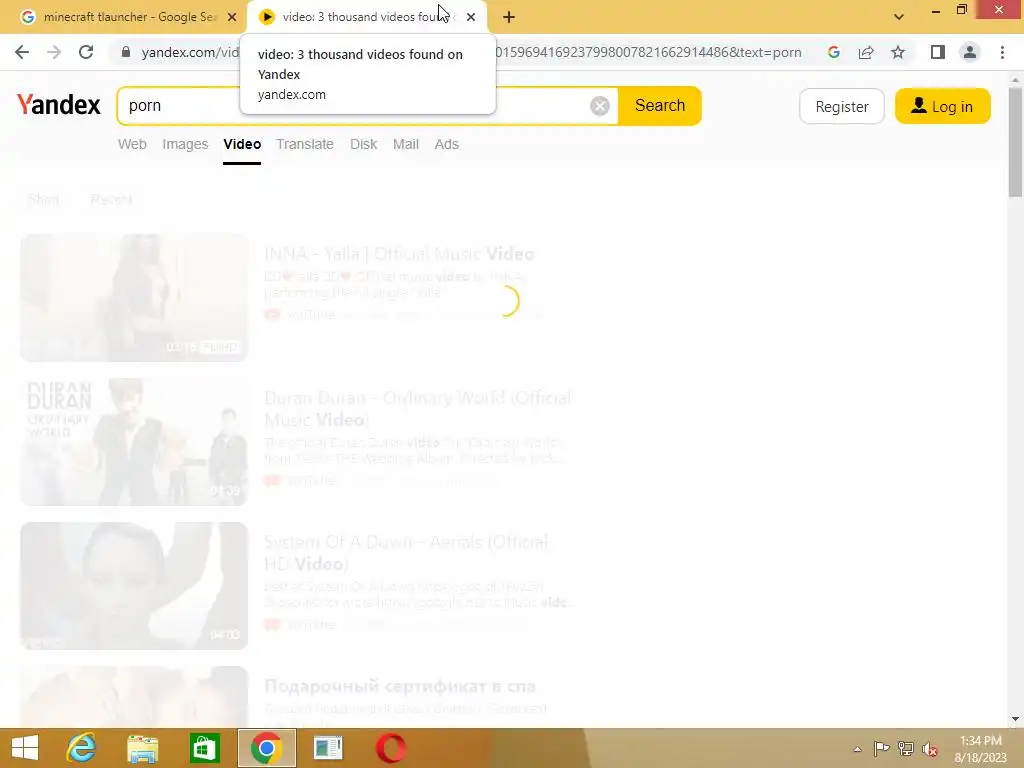1024x768 pixels.
Task: Open the Ads tab
Action: (x=447, y=144)
